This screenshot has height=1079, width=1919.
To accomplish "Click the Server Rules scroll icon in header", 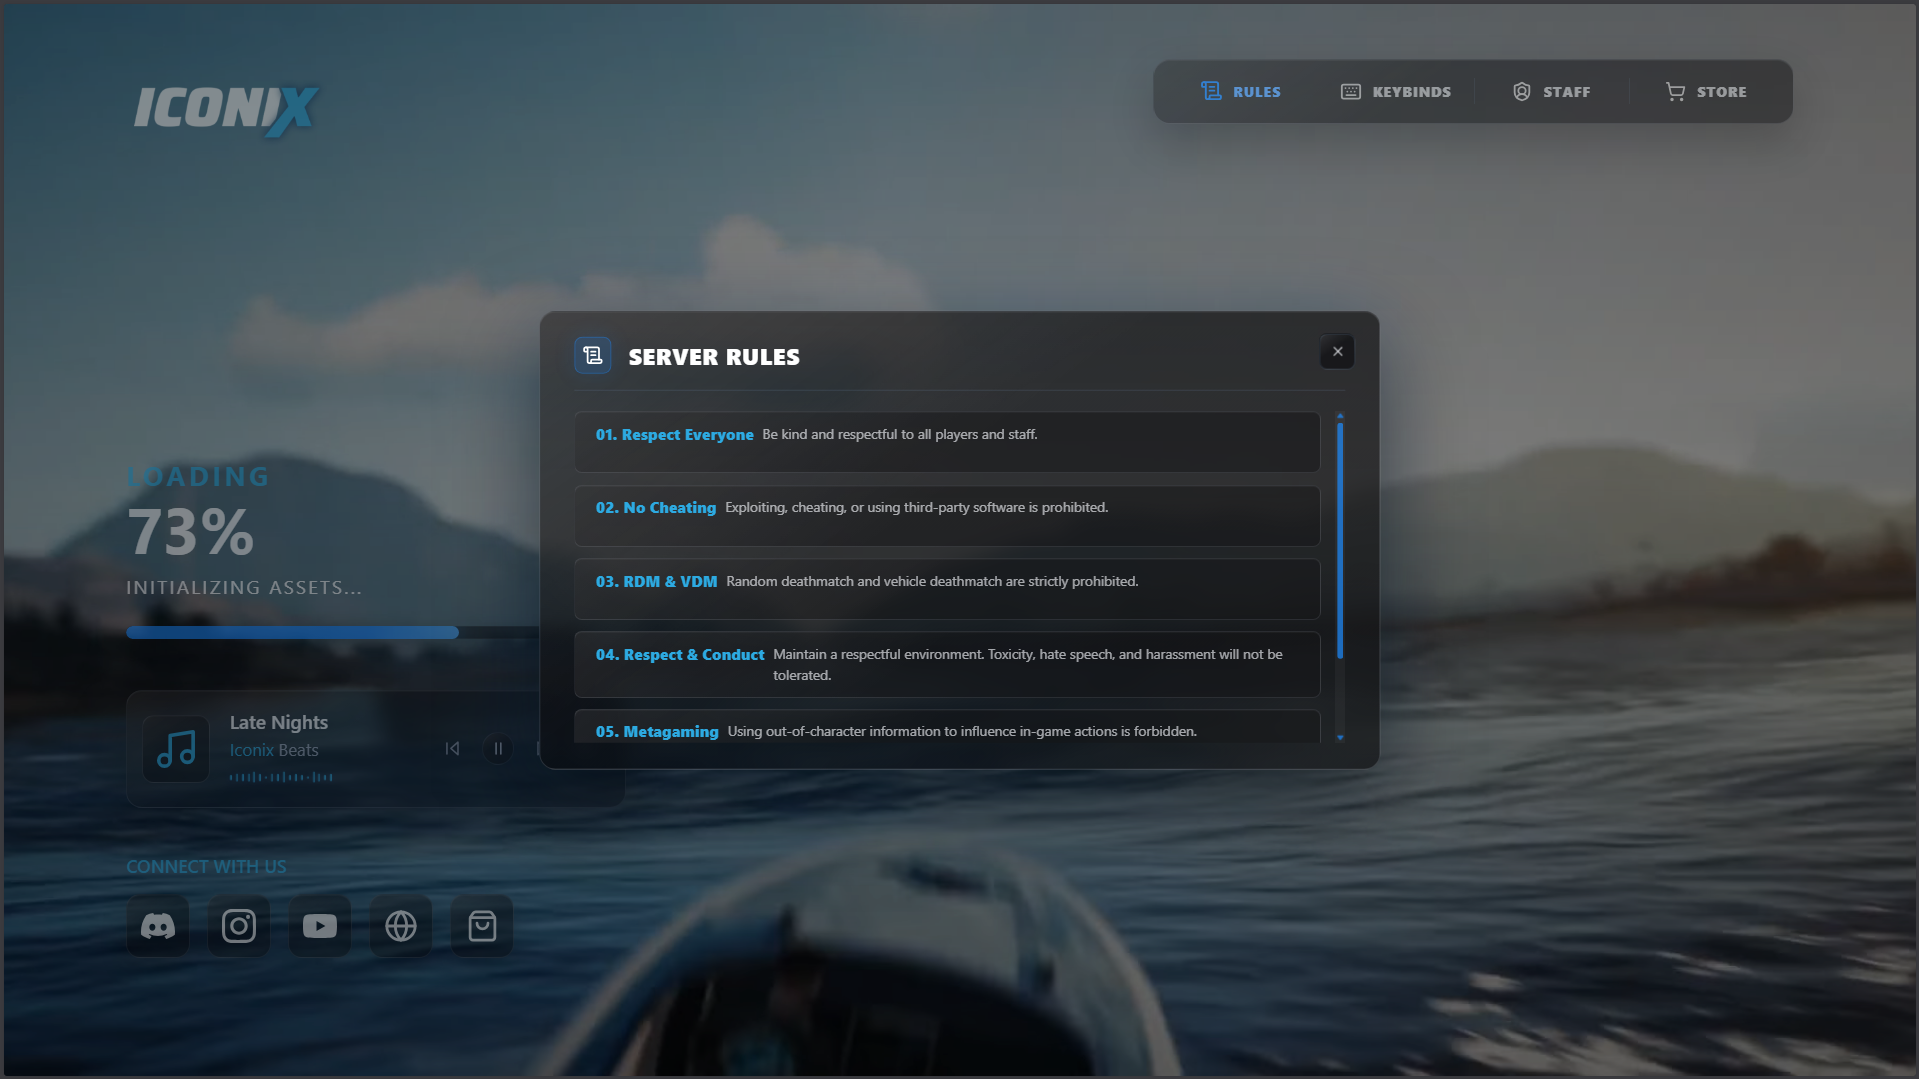I will tap(593, 356).
